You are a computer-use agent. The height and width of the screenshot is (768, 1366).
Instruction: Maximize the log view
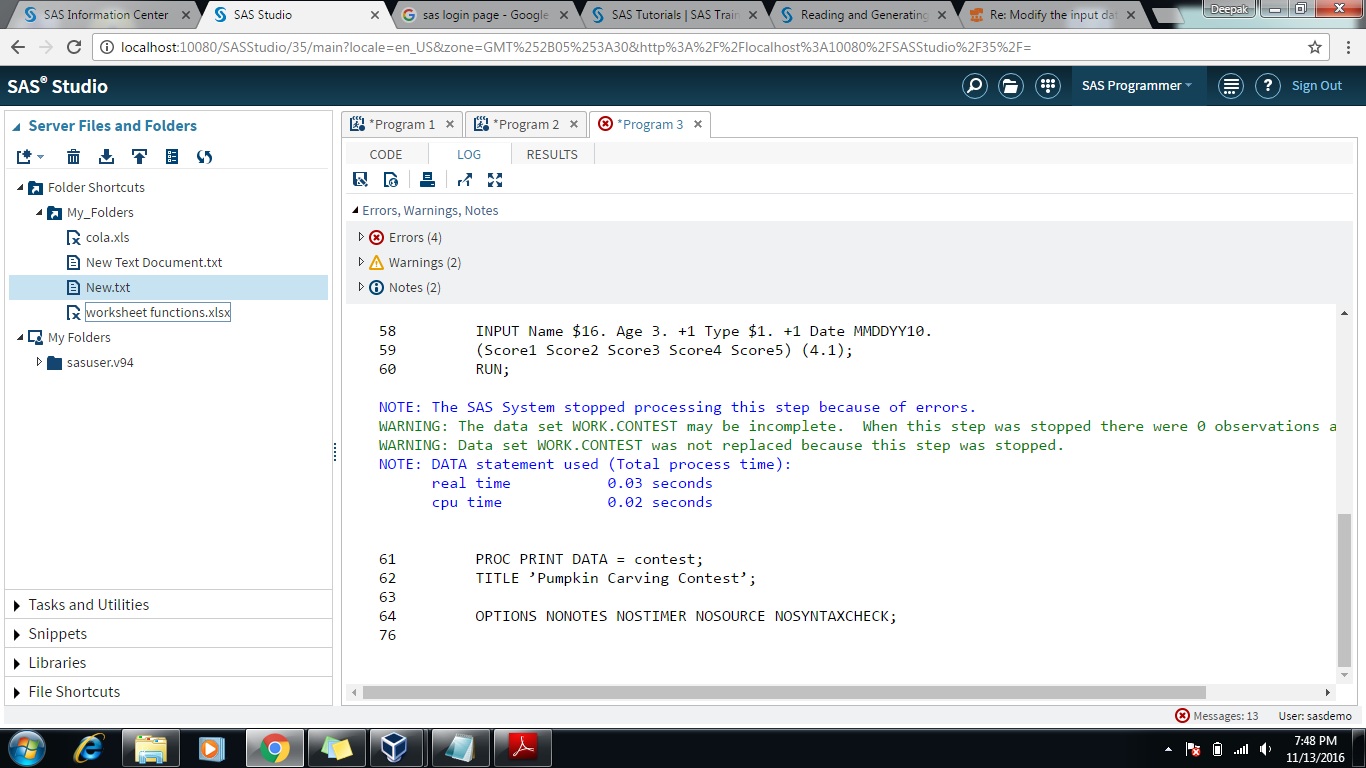495,179
